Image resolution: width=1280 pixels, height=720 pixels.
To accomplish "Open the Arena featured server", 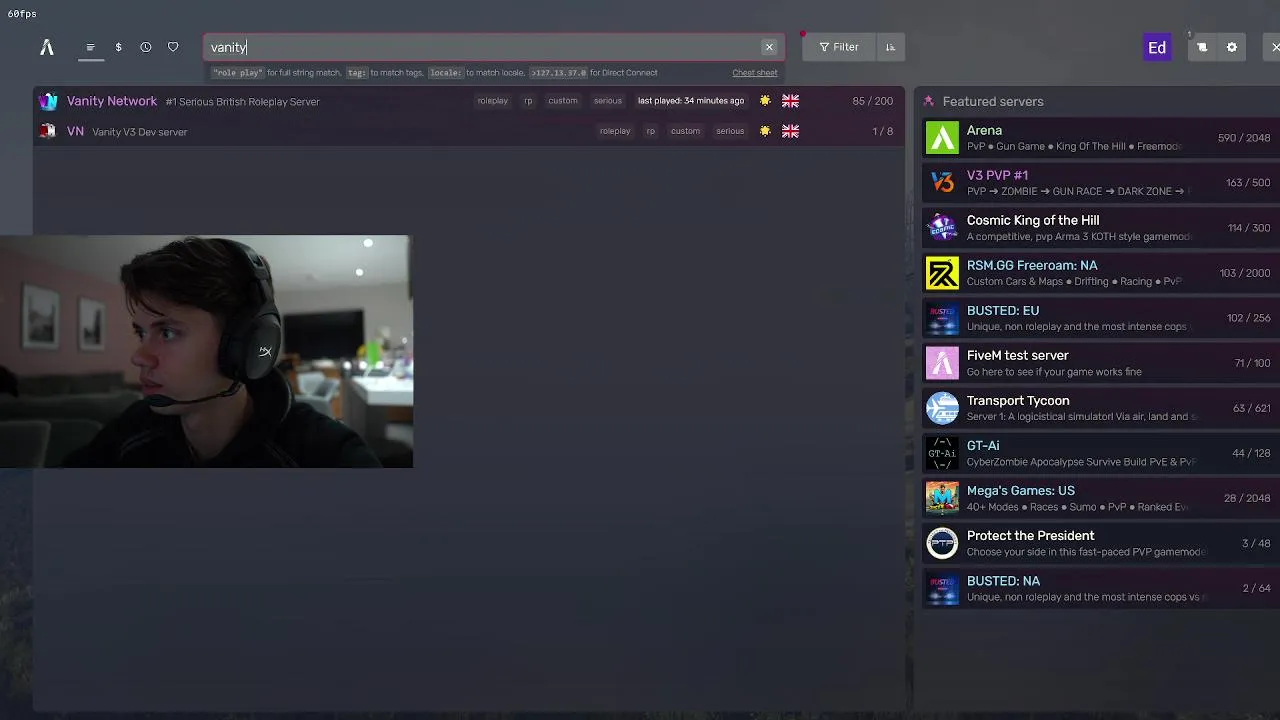I will pyautogui.click(x=1101, y=138).
